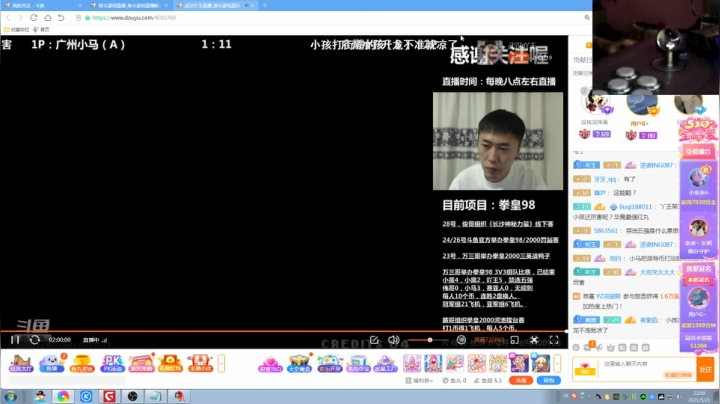Open emoji picker in chat toolbar

(576, 348)
